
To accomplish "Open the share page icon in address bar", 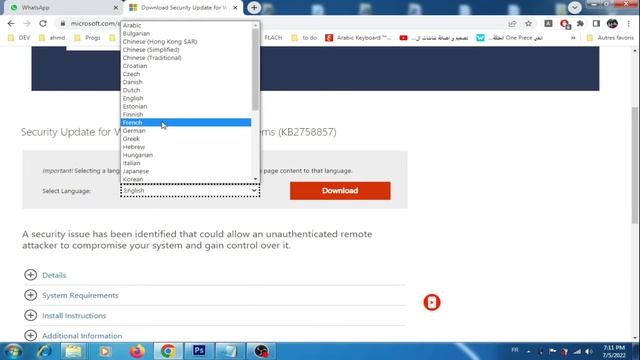I will tap(512, 24).
